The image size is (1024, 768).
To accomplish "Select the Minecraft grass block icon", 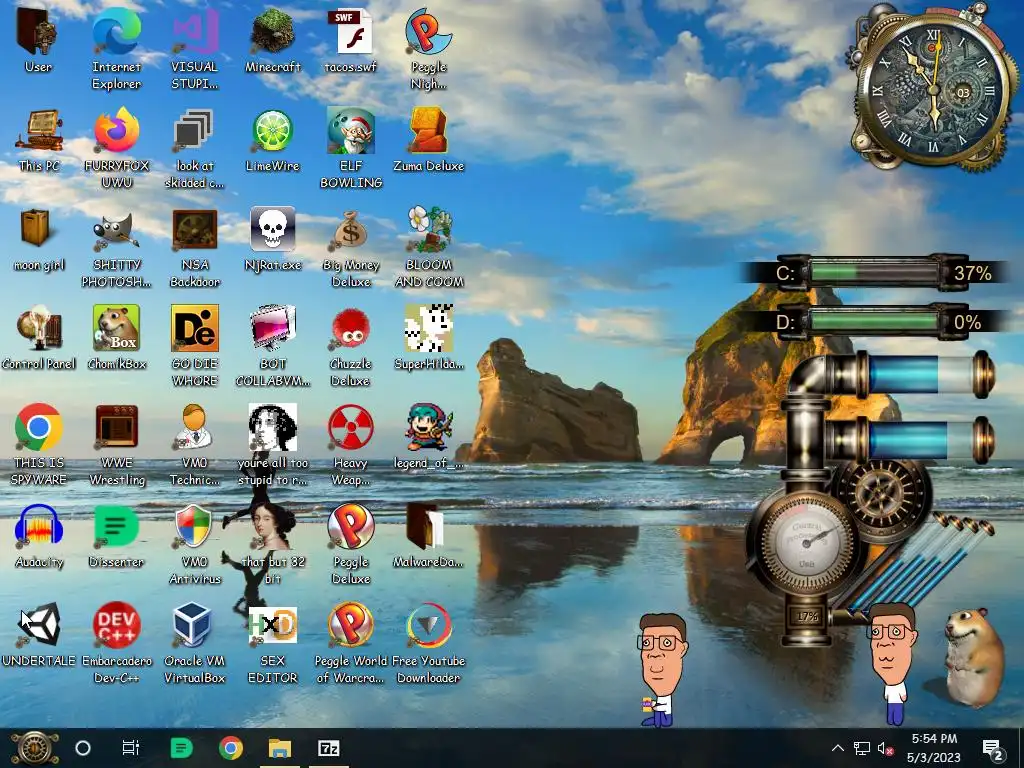I will click(272, 33).
